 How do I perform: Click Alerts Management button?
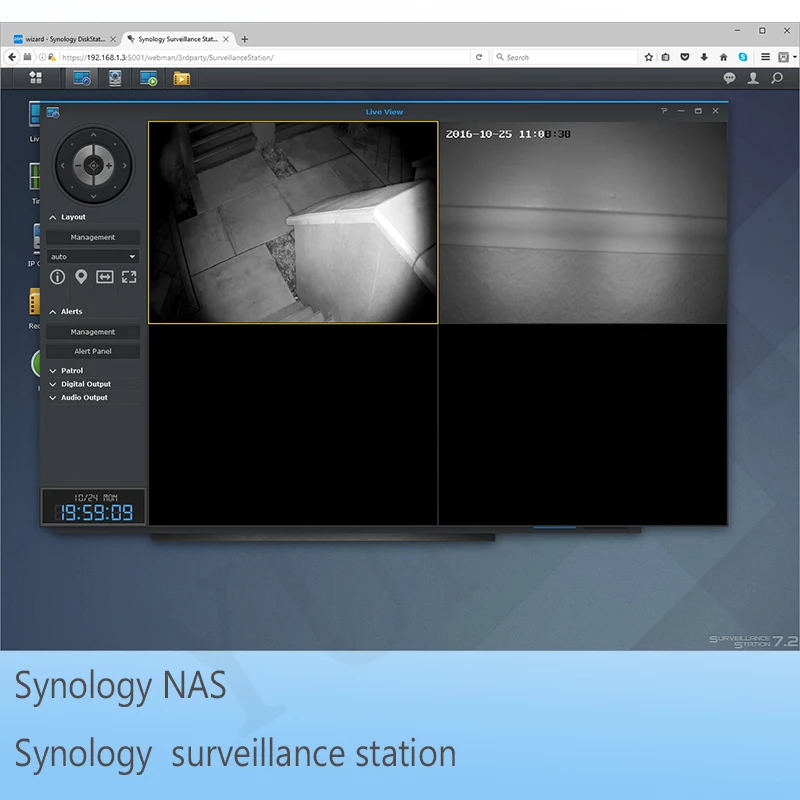coord(93,332)
